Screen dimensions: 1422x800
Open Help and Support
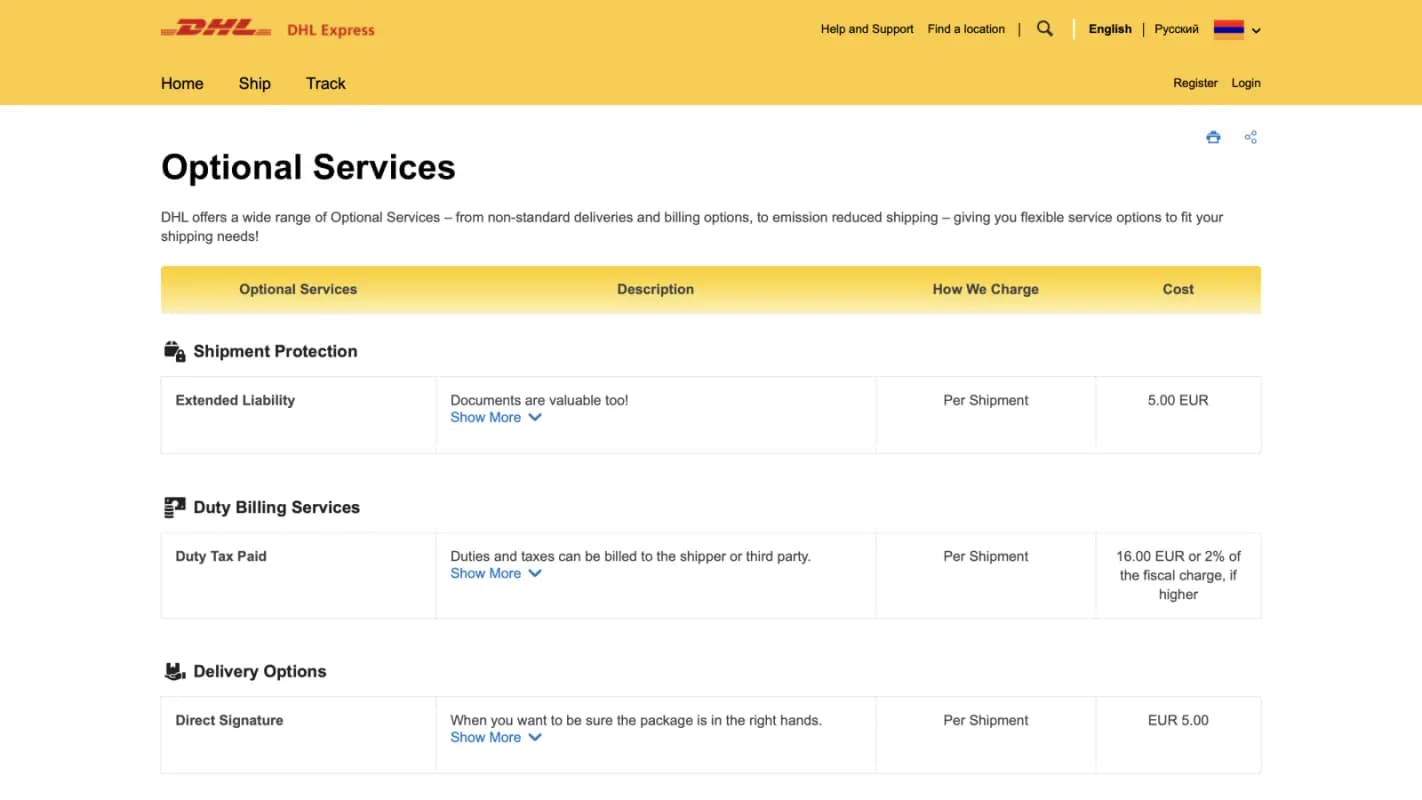867,29
